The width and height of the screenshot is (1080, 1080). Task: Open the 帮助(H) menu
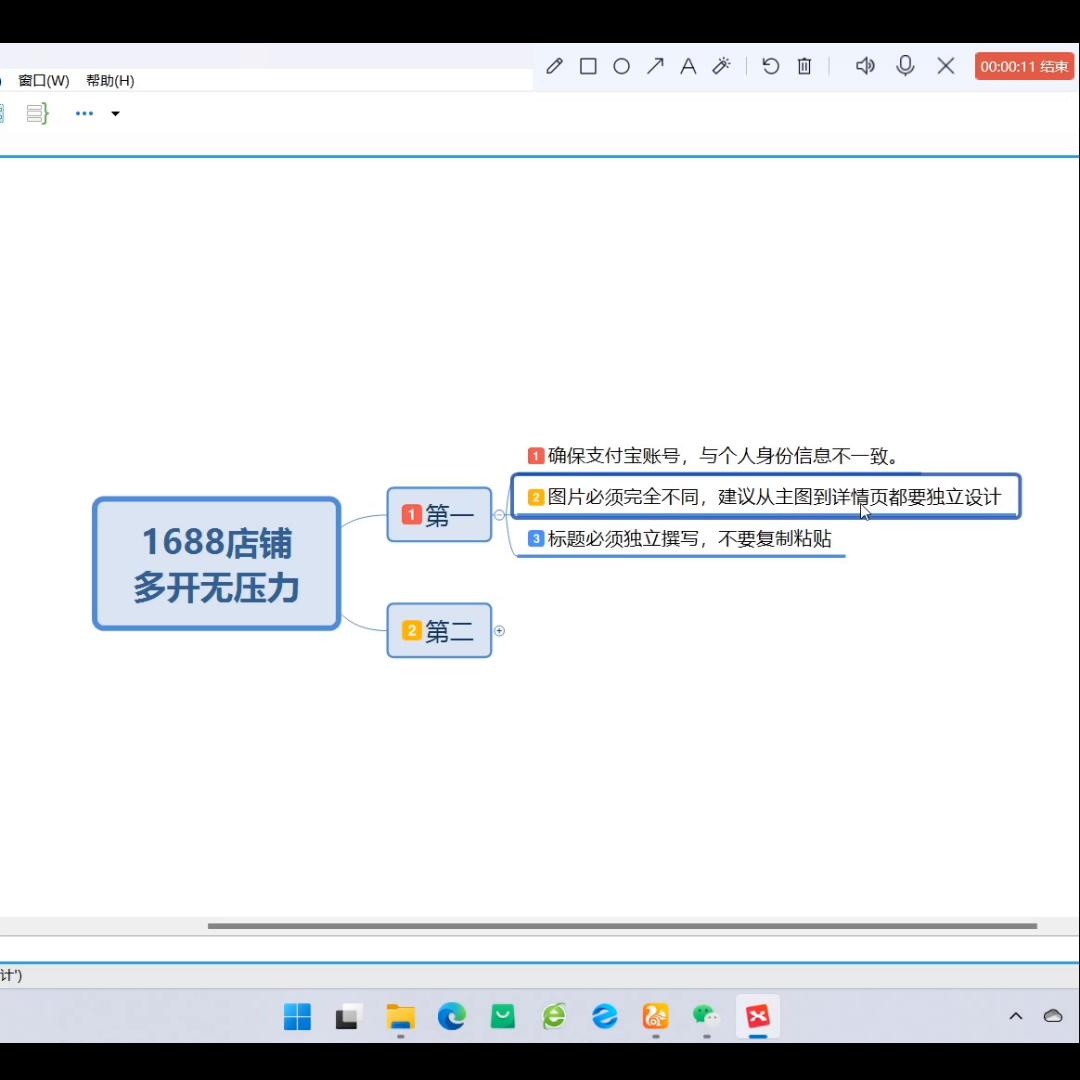(110, 81)
